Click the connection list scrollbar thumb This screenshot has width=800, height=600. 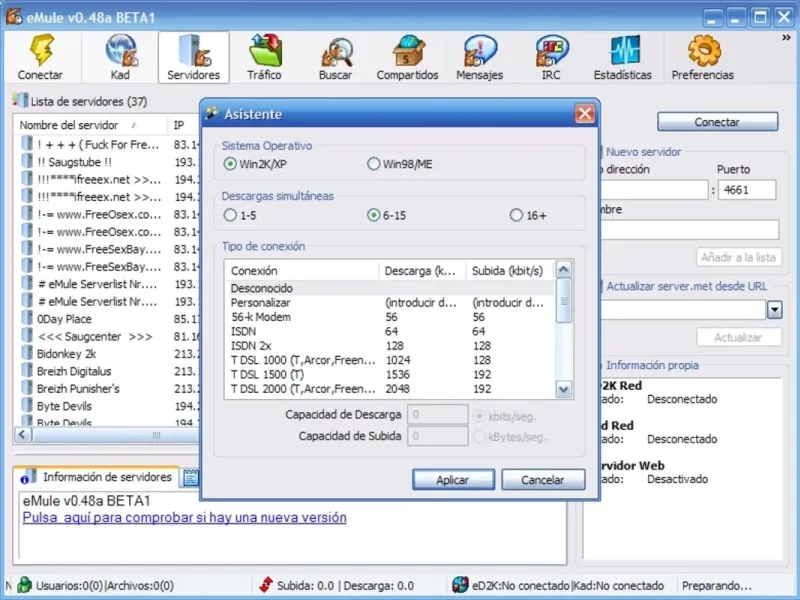pos(563,301)
